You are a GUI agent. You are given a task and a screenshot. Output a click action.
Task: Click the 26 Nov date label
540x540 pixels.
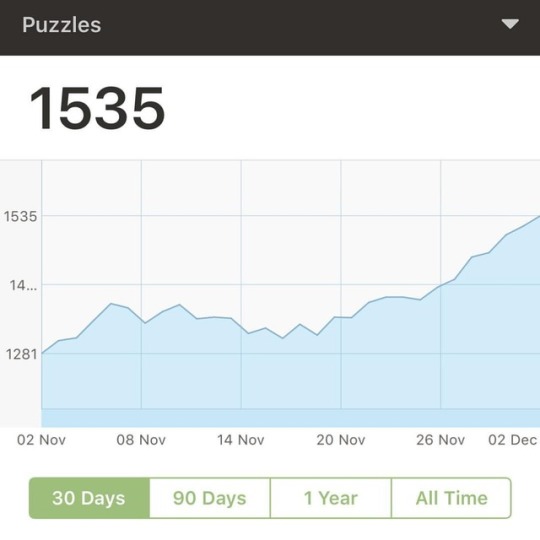pyautogui.click(x=440, y=440)
